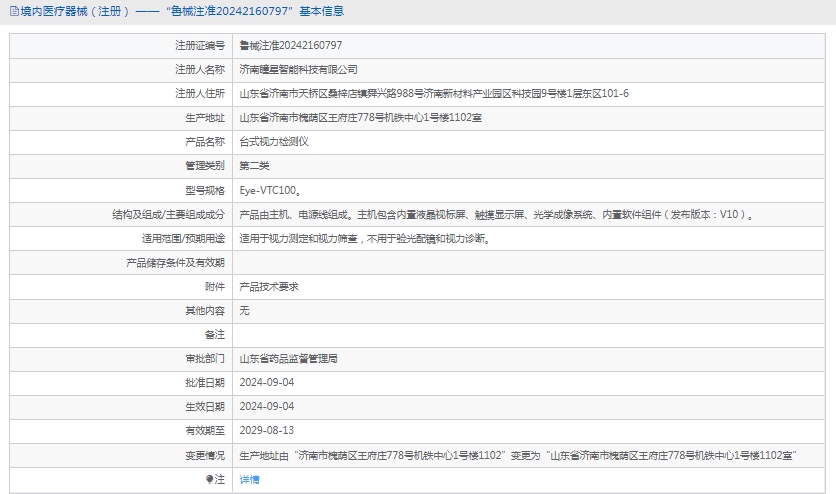The width and height of the screenshot is (836, 494).
Task: Click approval department 山东省药品监督管理局
Action: click(x=288, y=358)
